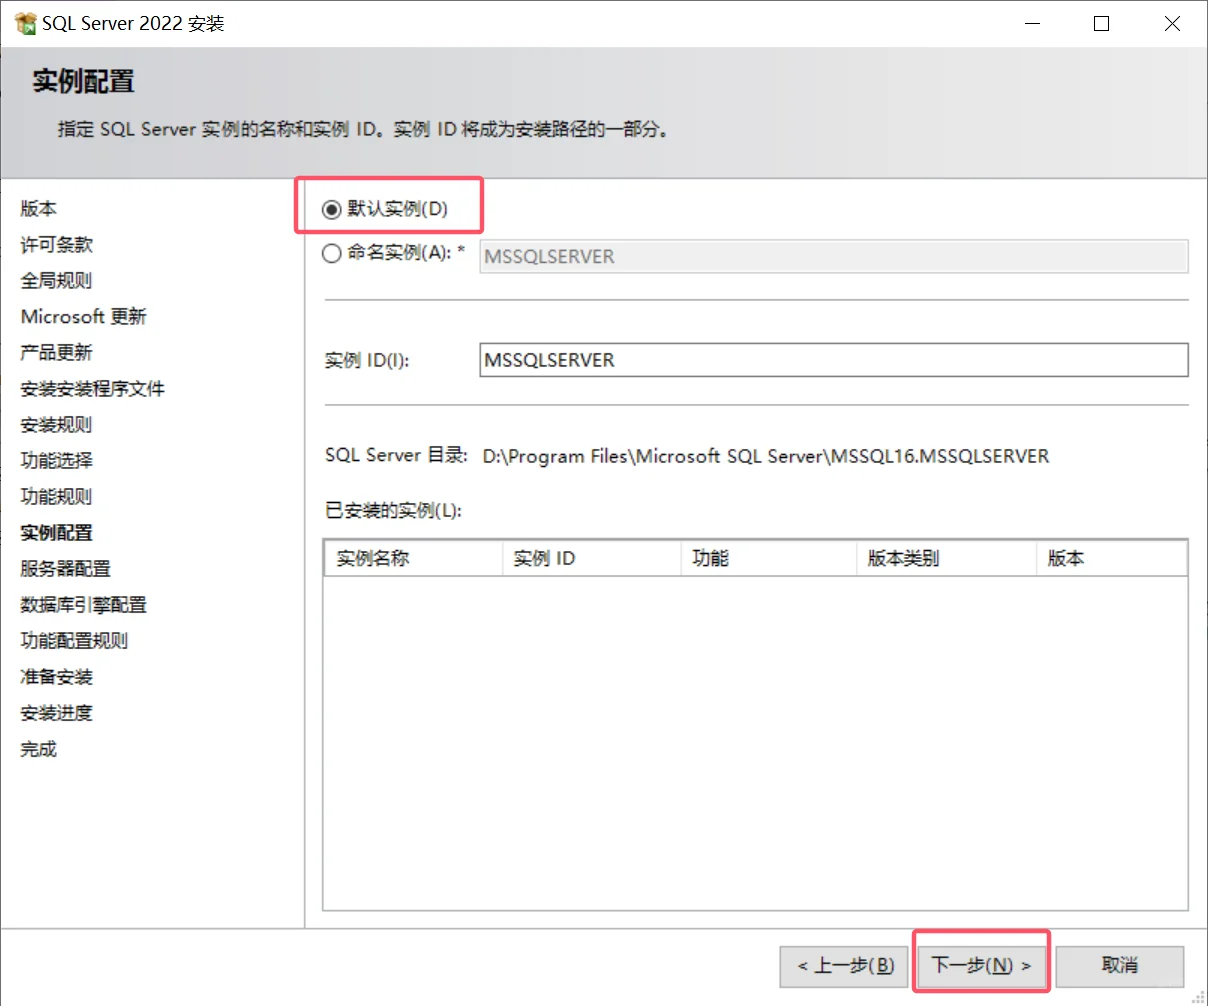
Task: Open the 版本 step in the sidebar
Action: (x=39, y=208)
